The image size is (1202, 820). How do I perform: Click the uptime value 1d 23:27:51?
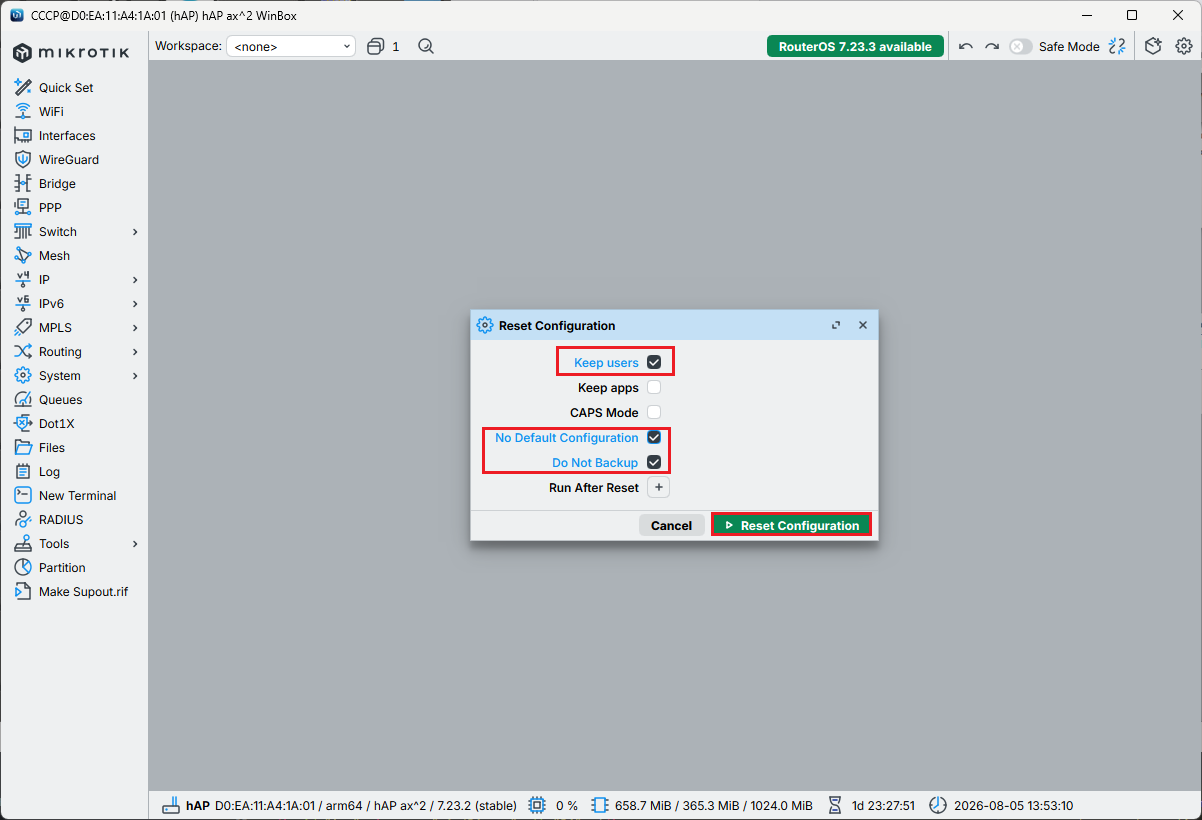tap(883, 805)
